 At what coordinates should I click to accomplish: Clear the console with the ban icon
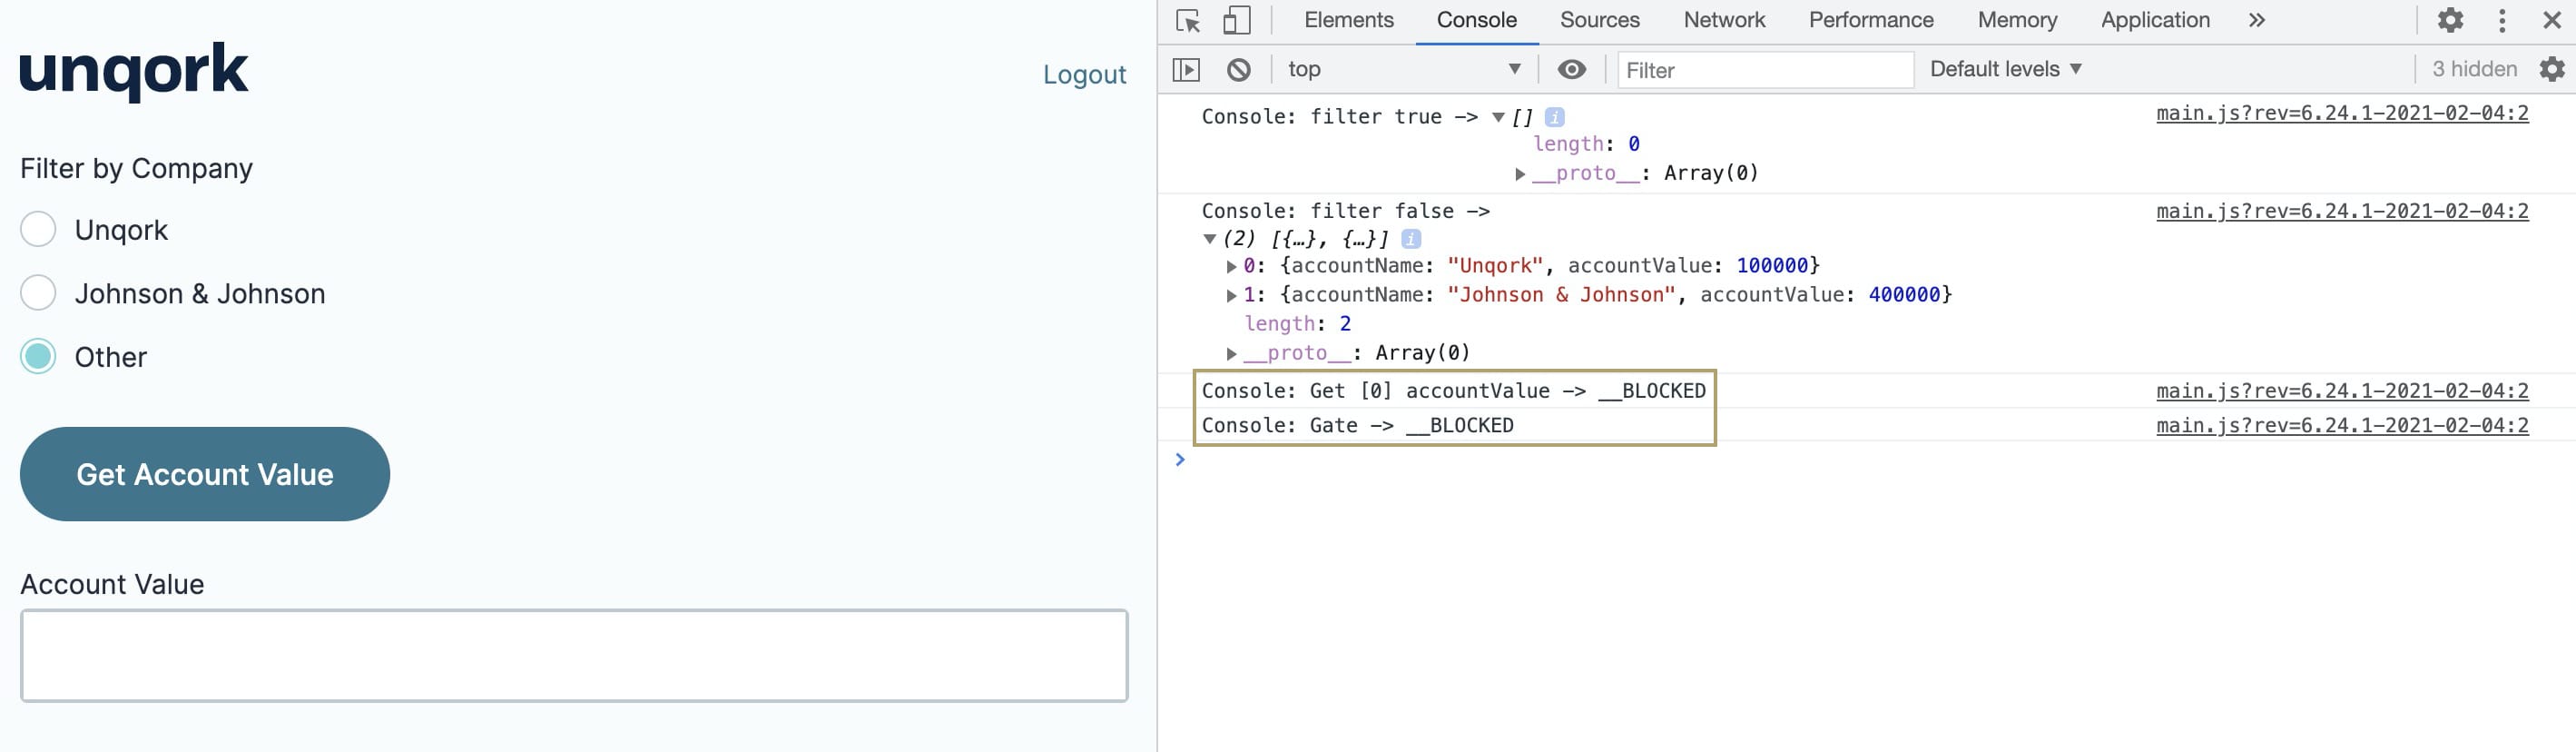coord(1239,69)
